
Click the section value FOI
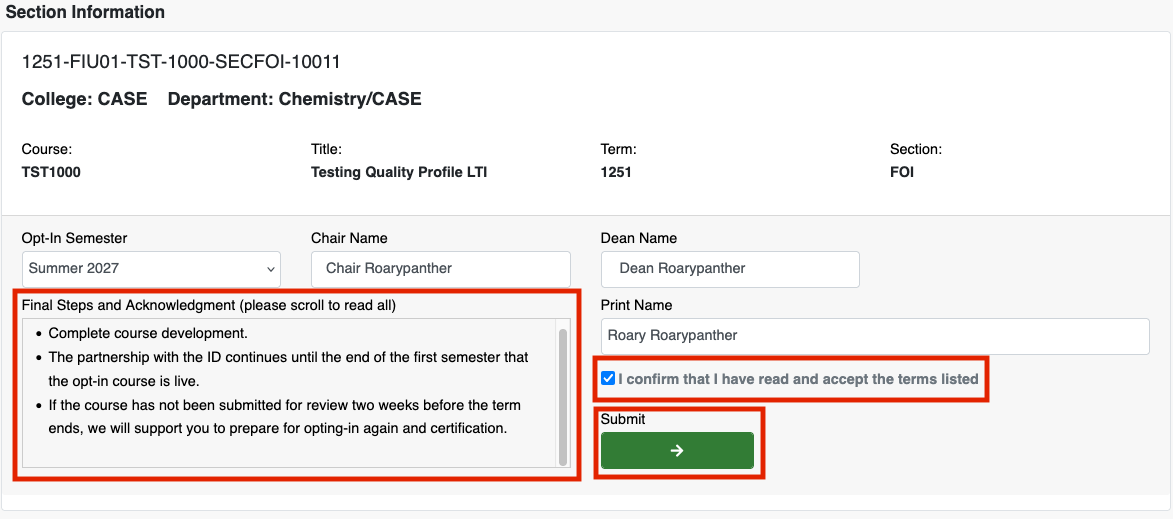[x=901, y=173]
